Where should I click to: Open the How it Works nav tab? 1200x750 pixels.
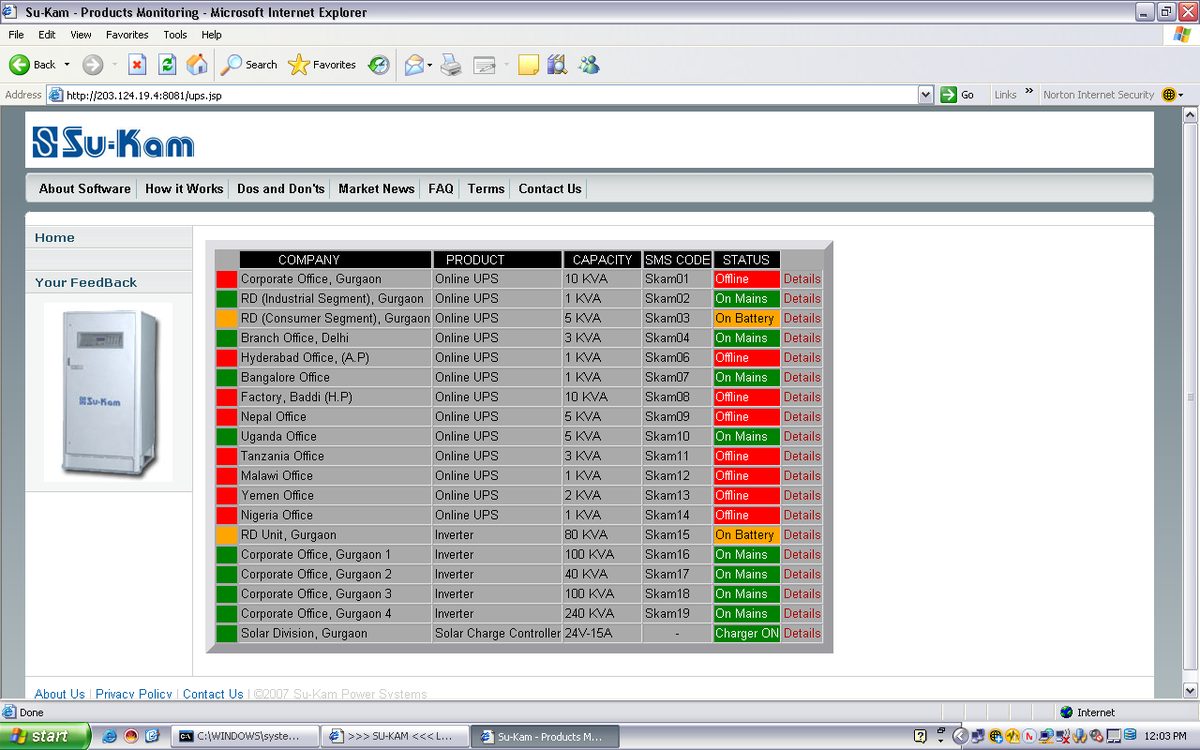click(x=184, y=188)
